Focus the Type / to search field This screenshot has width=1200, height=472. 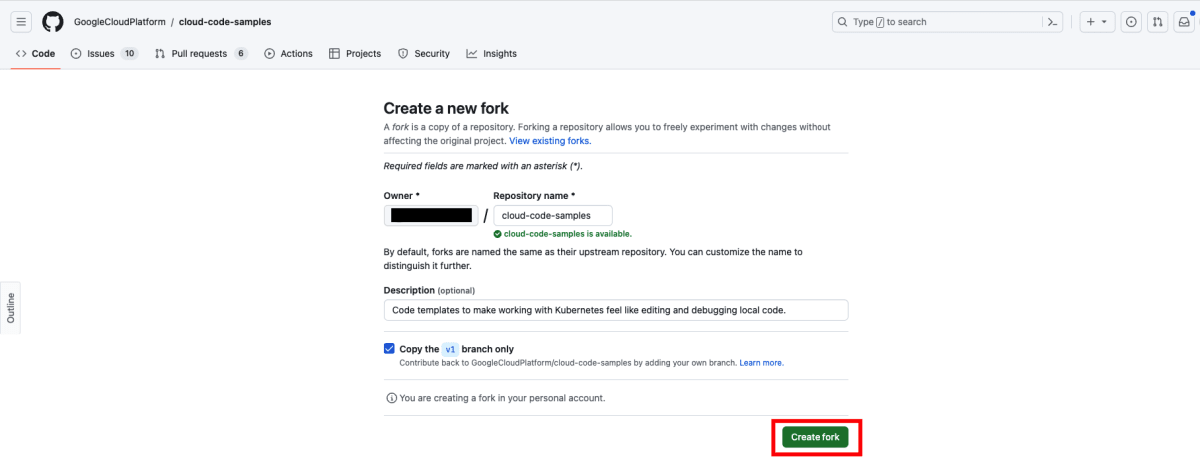948,21
